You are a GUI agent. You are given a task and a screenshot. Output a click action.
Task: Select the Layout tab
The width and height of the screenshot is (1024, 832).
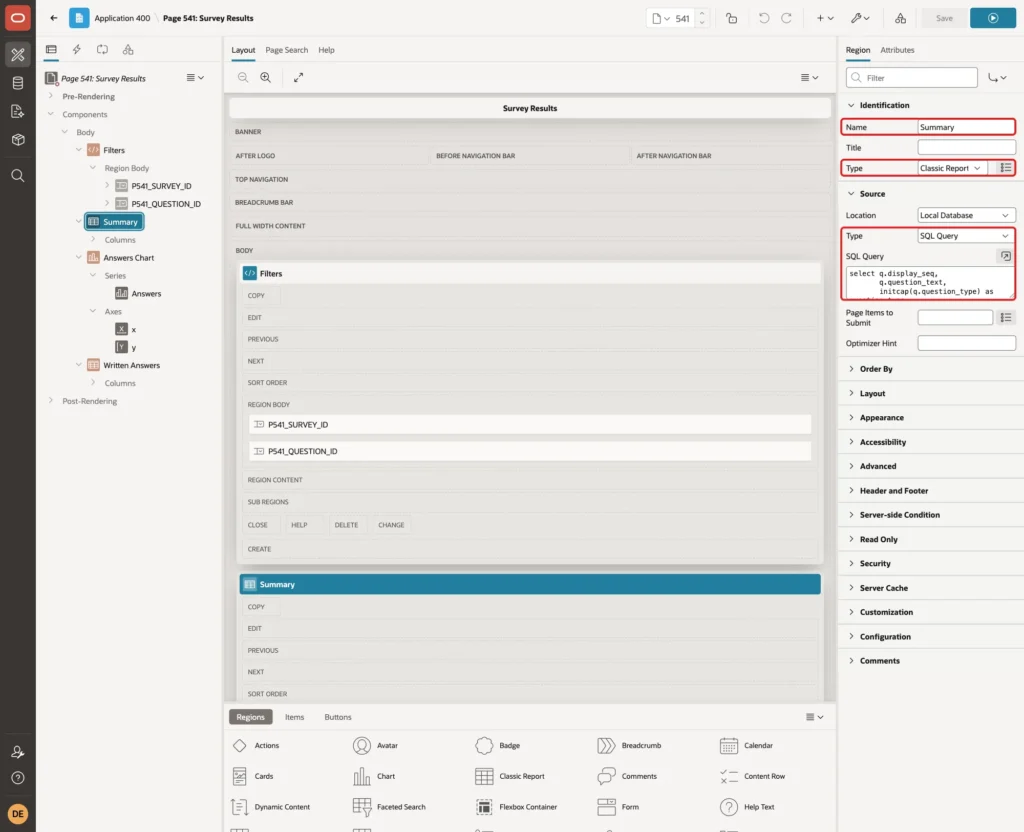[243, 50]
